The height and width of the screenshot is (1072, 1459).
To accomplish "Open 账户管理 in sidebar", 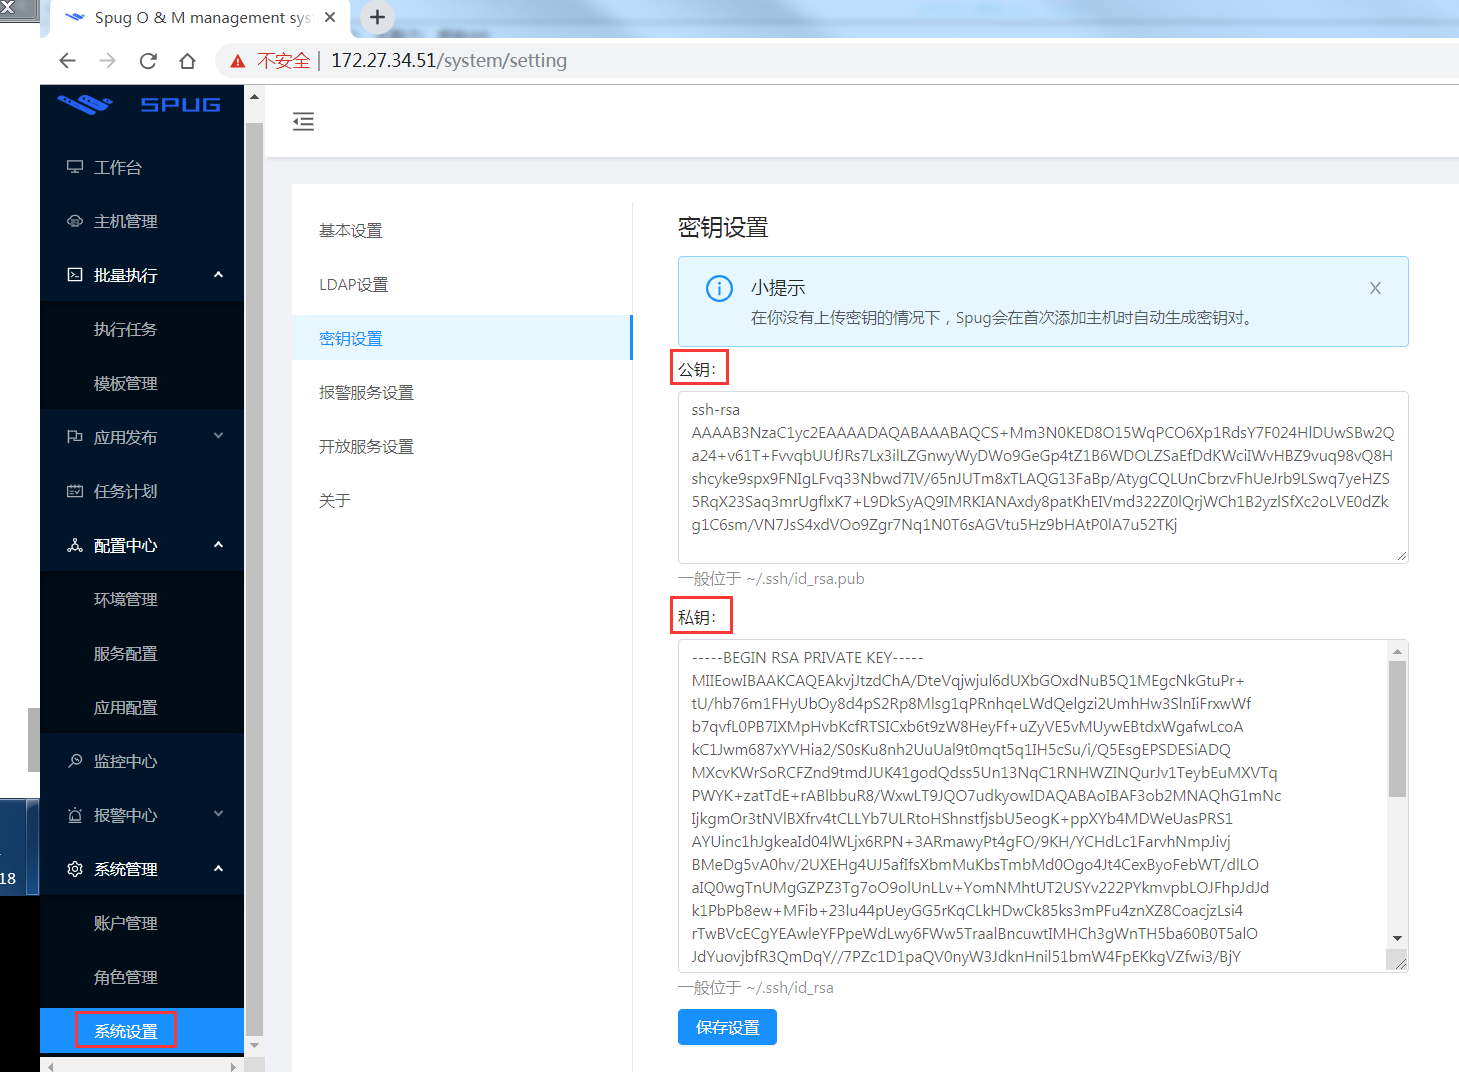I will click(x=142, y=923).
